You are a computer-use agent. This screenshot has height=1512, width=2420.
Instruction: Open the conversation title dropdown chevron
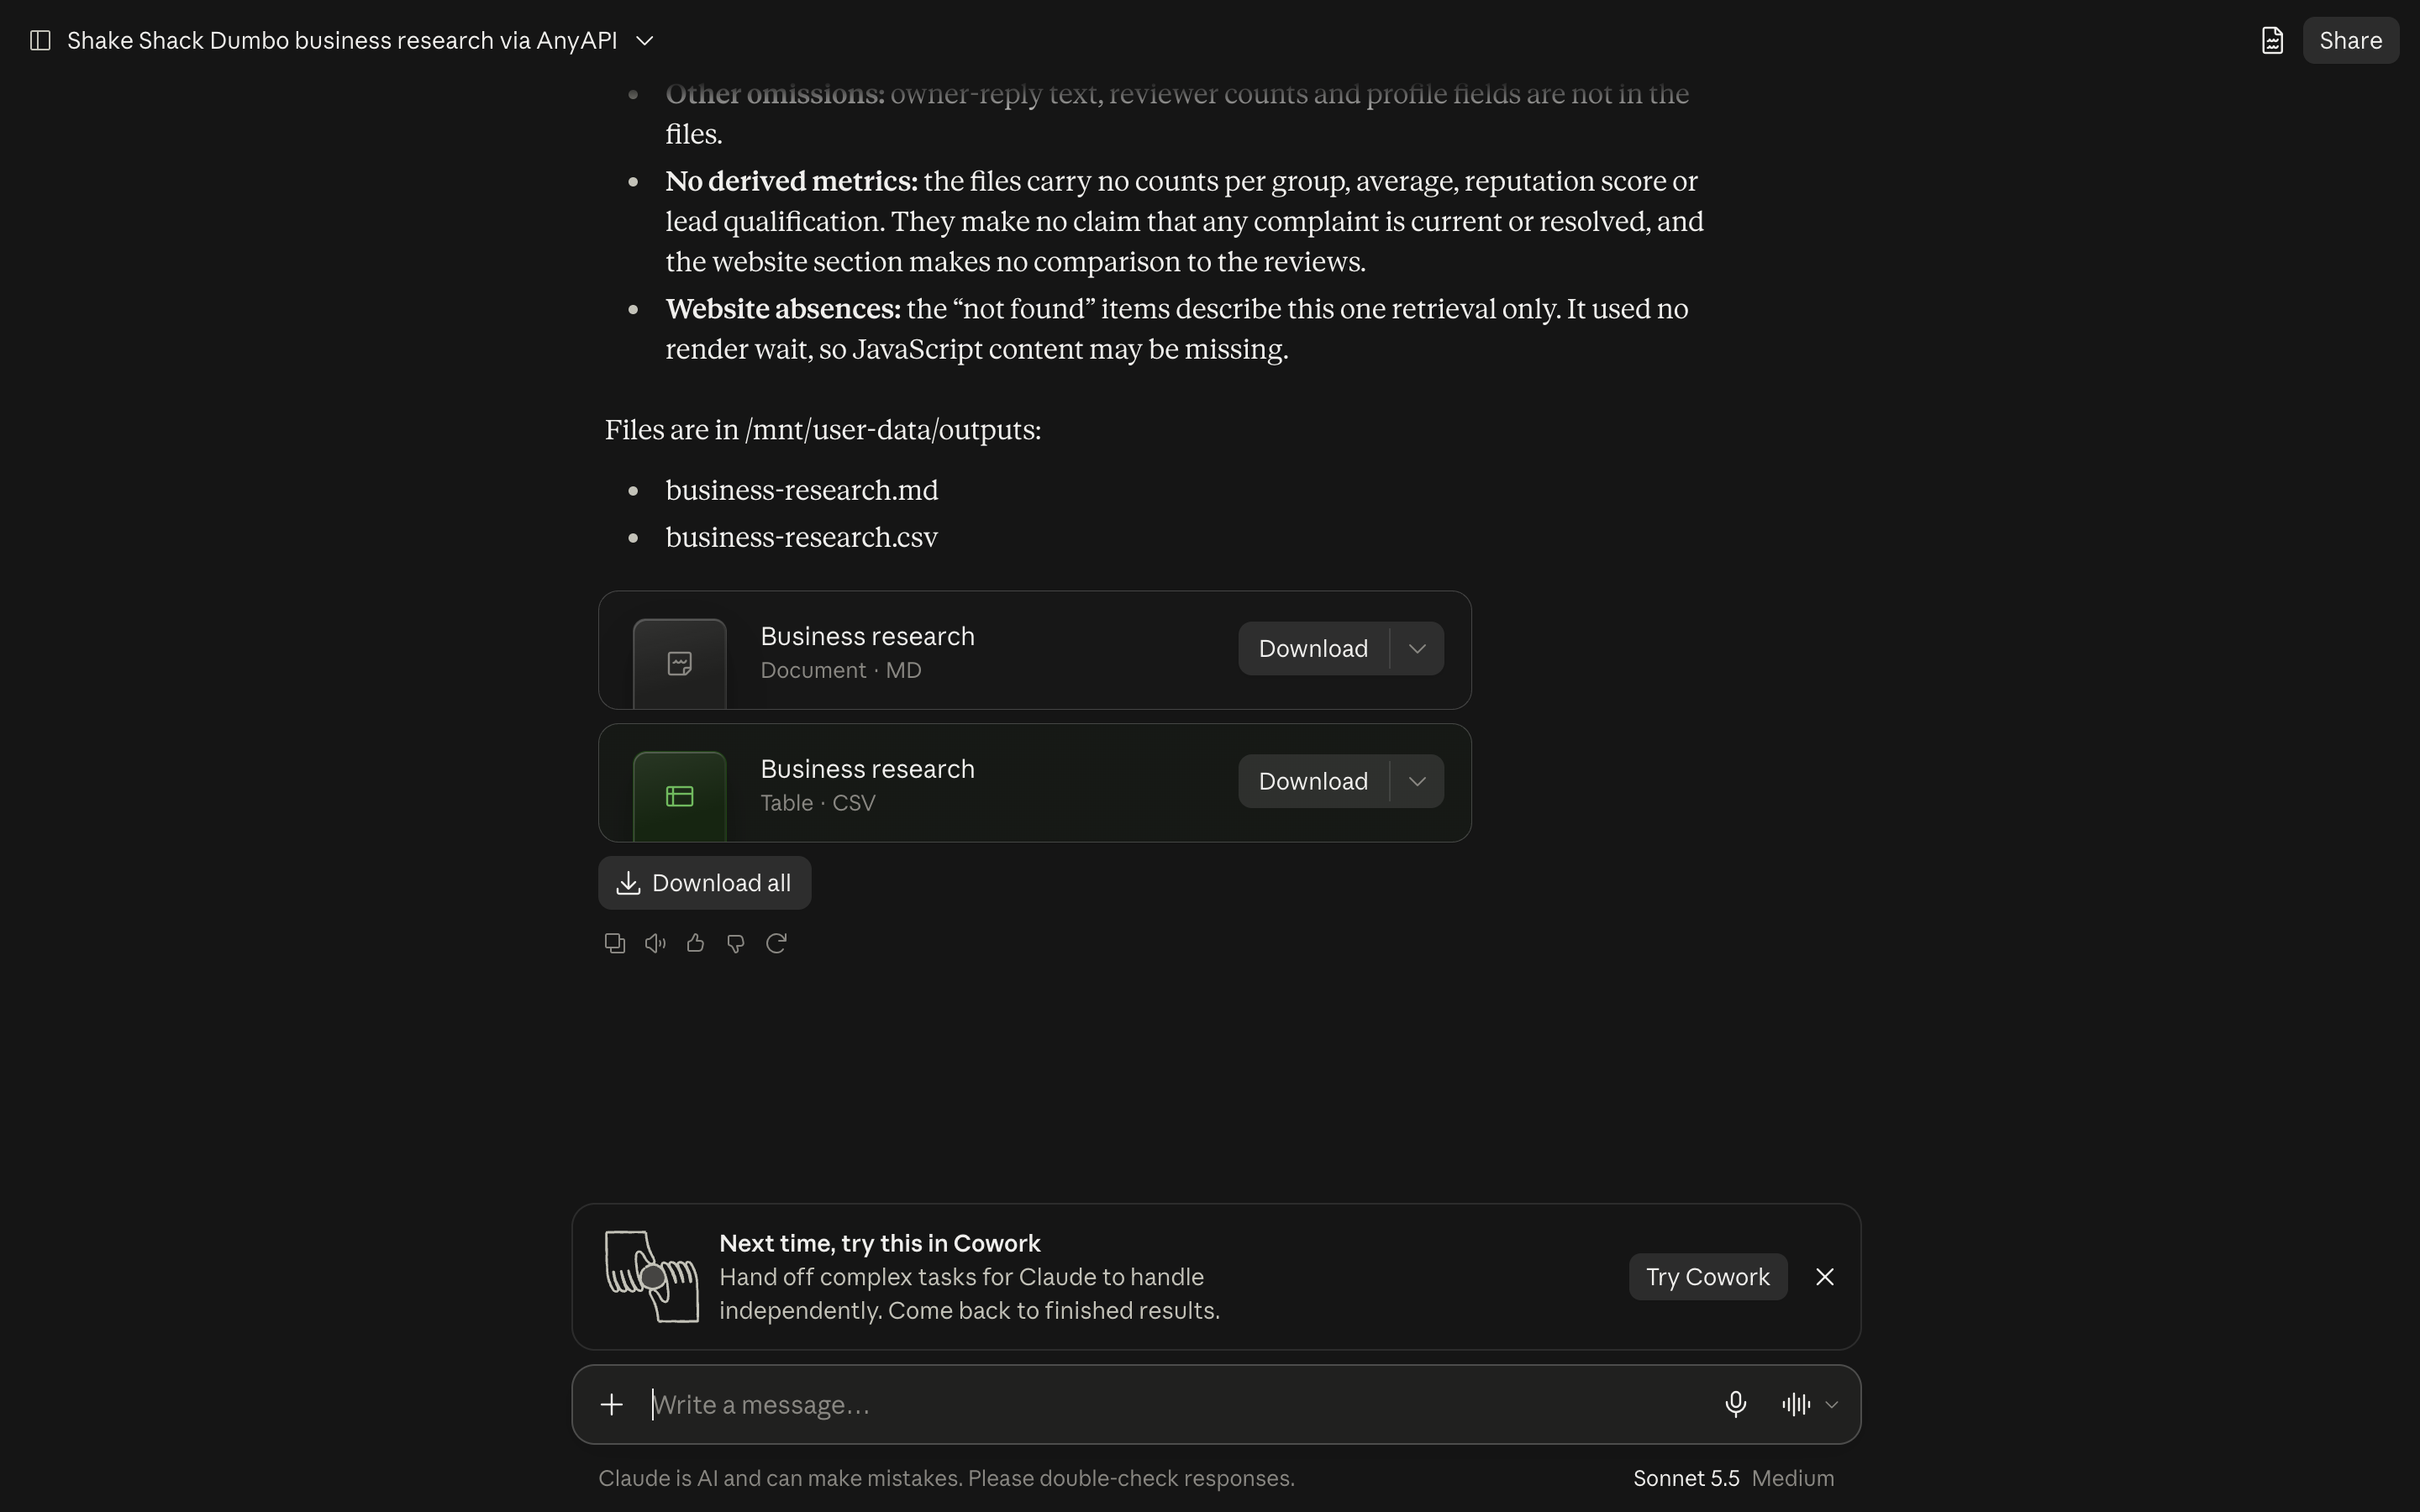pos(645,41)
